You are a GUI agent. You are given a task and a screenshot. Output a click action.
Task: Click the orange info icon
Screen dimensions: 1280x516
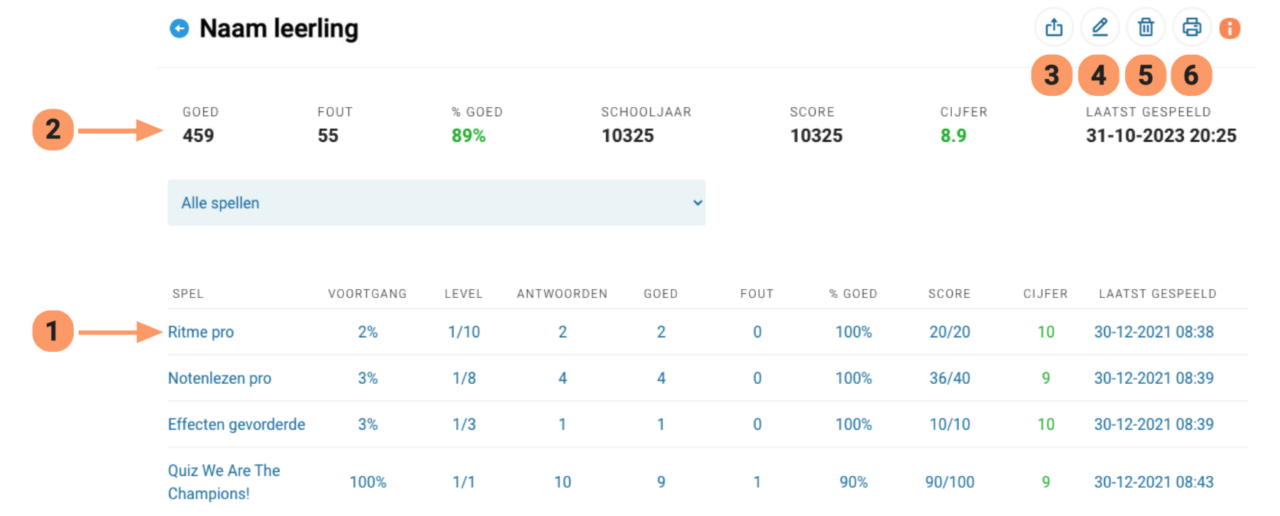[x=1230, y=28]
